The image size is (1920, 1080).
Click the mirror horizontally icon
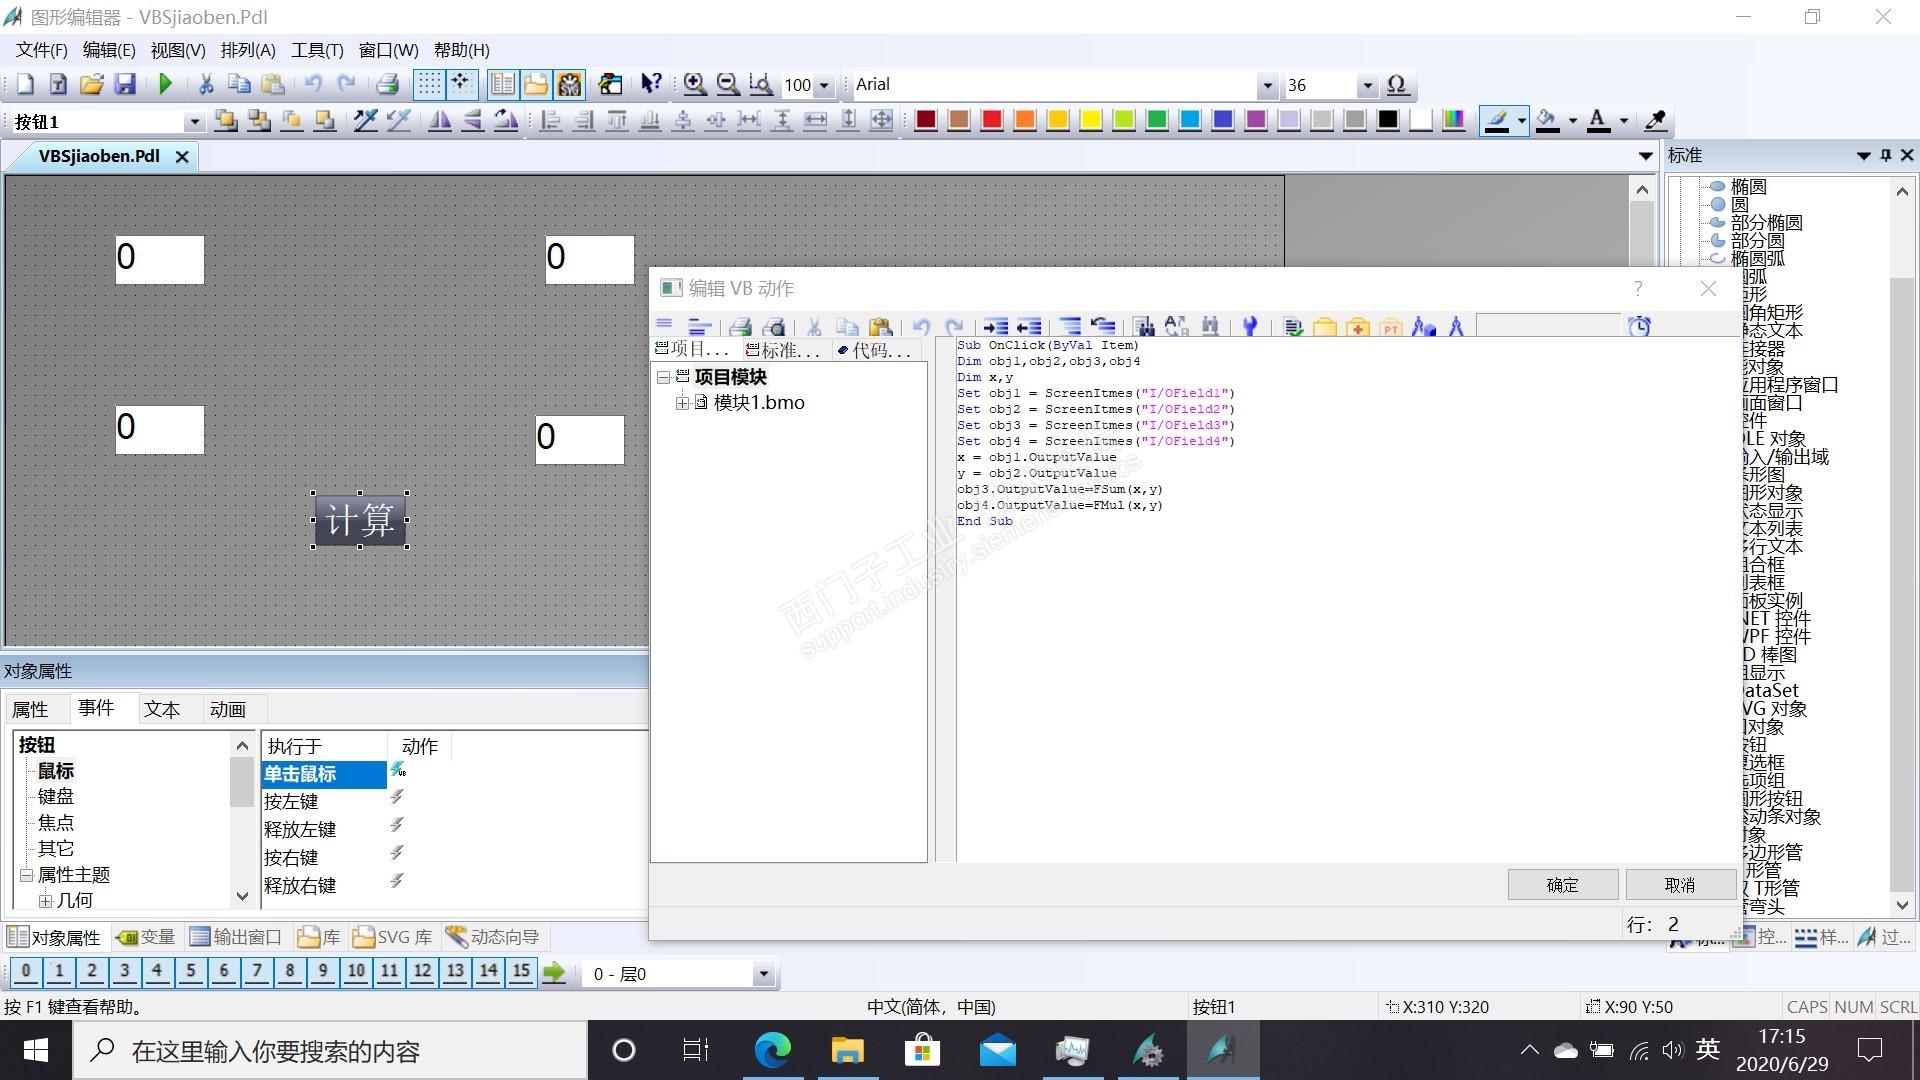tap(439, 121)
